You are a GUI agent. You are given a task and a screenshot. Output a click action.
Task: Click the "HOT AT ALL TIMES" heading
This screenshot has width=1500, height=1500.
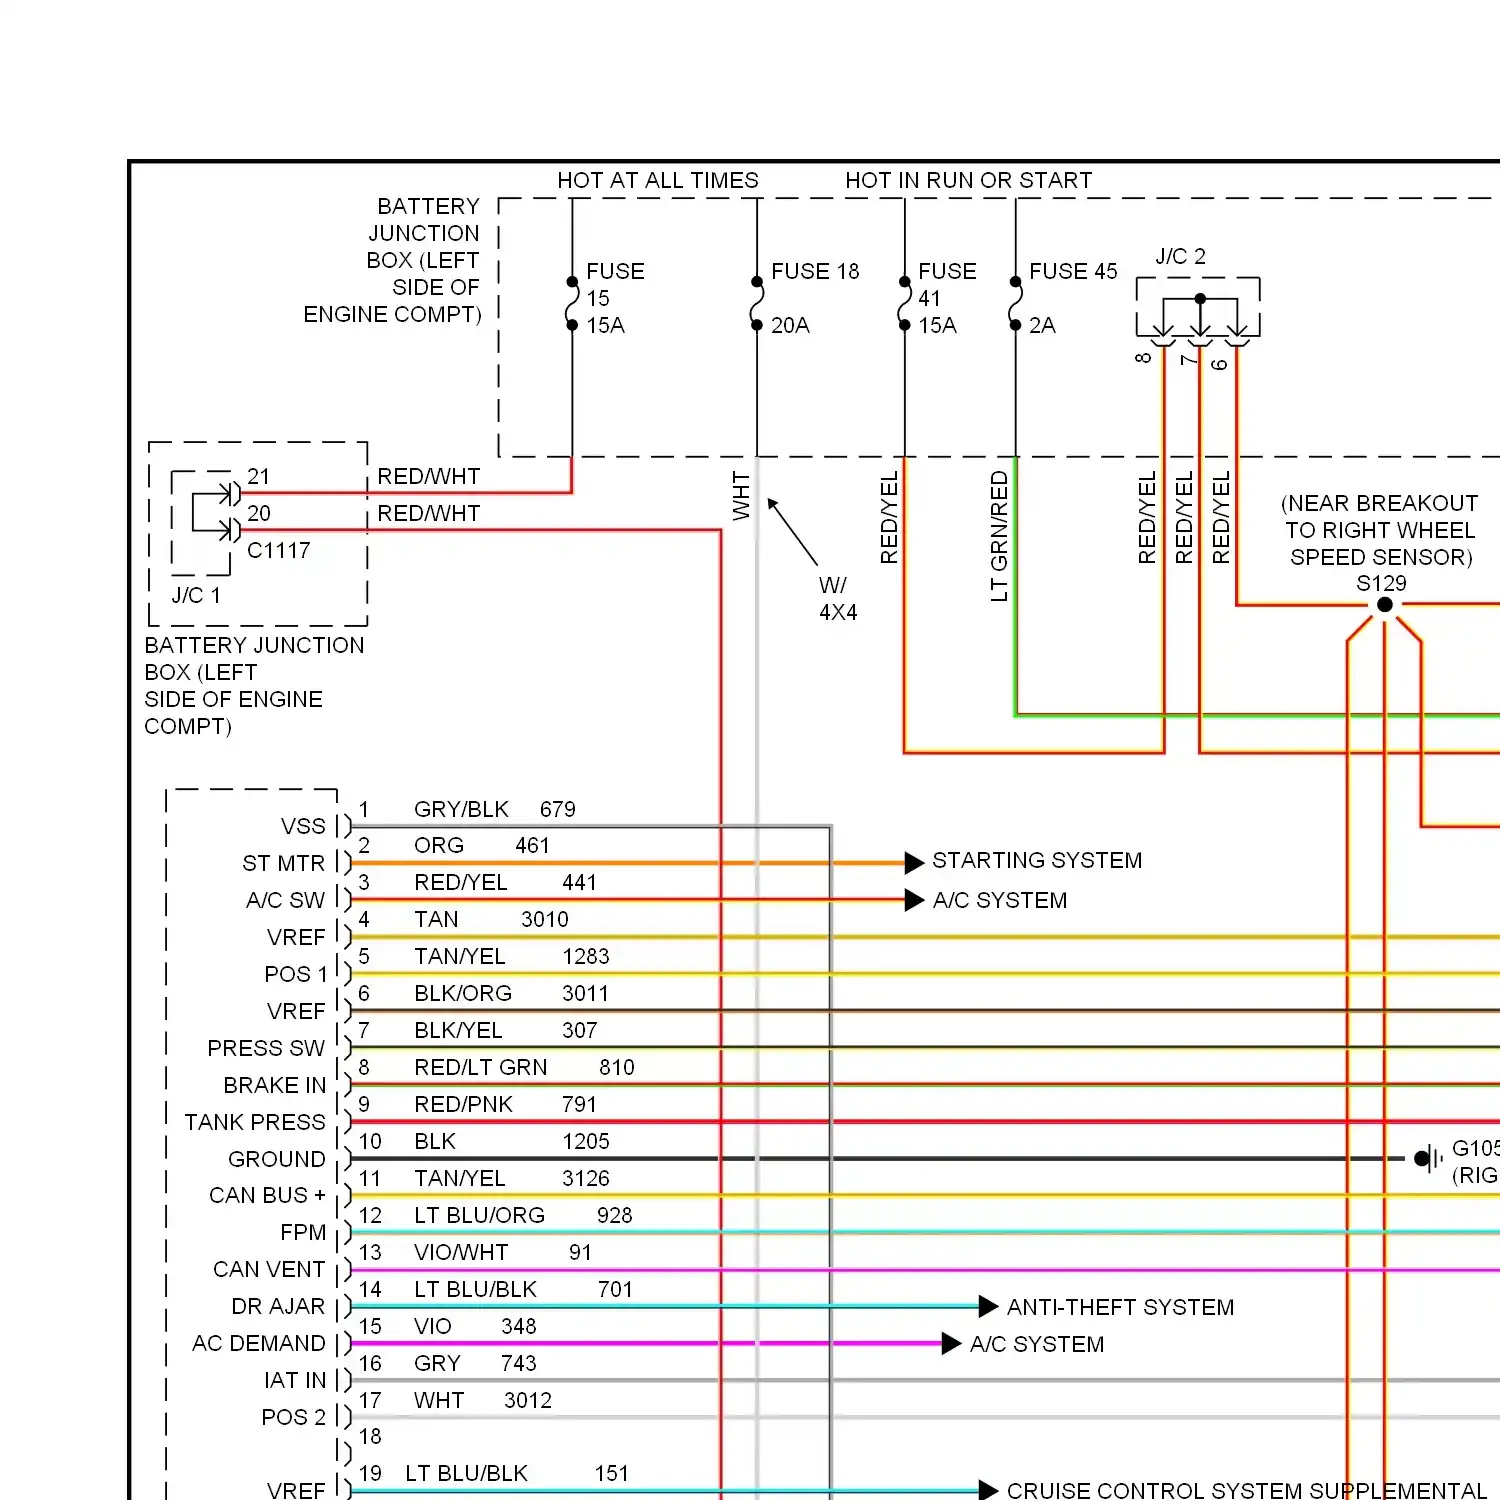coord(658,181)
